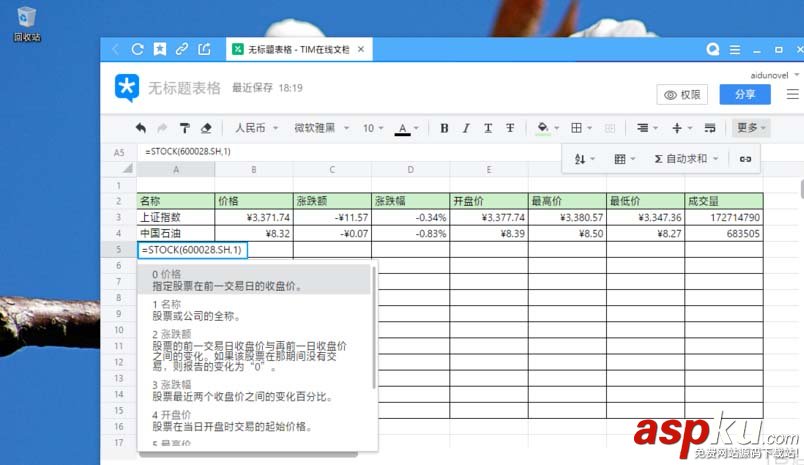Click the merge cells icon
The height and width of the screenshot is (465, 804).
pos(610,128)
